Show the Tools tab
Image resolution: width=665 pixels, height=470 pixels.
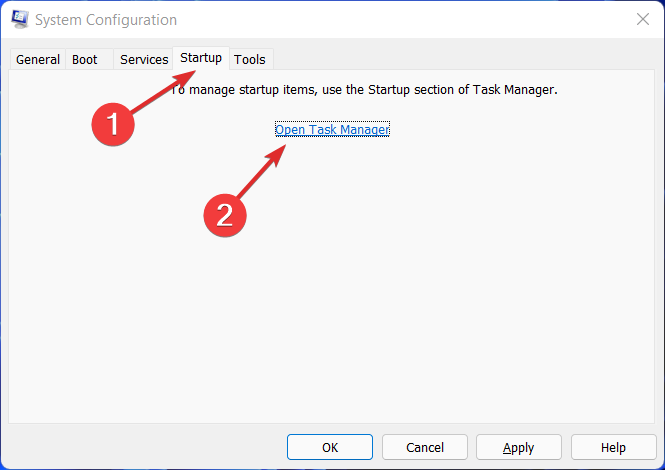250,59
